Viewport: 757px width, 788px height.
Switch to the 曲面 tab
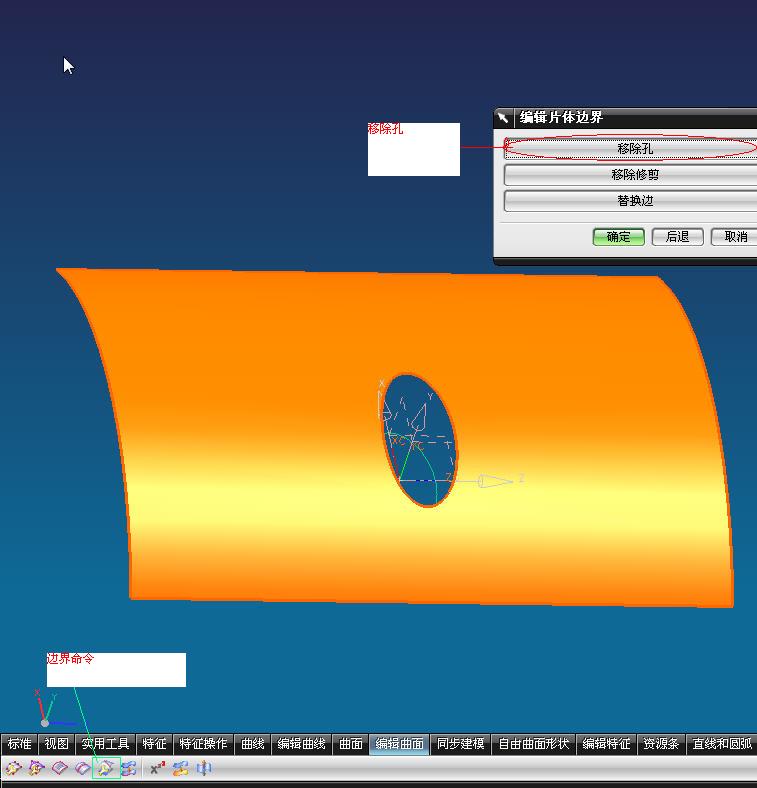(x=350, y=744)
